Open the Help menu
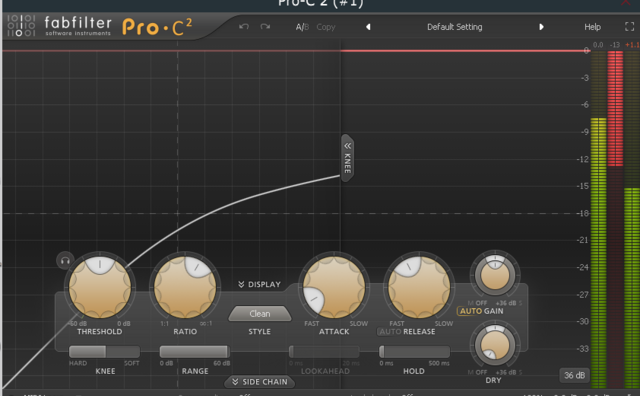The image size is (640, 396). tap(592, 27)
